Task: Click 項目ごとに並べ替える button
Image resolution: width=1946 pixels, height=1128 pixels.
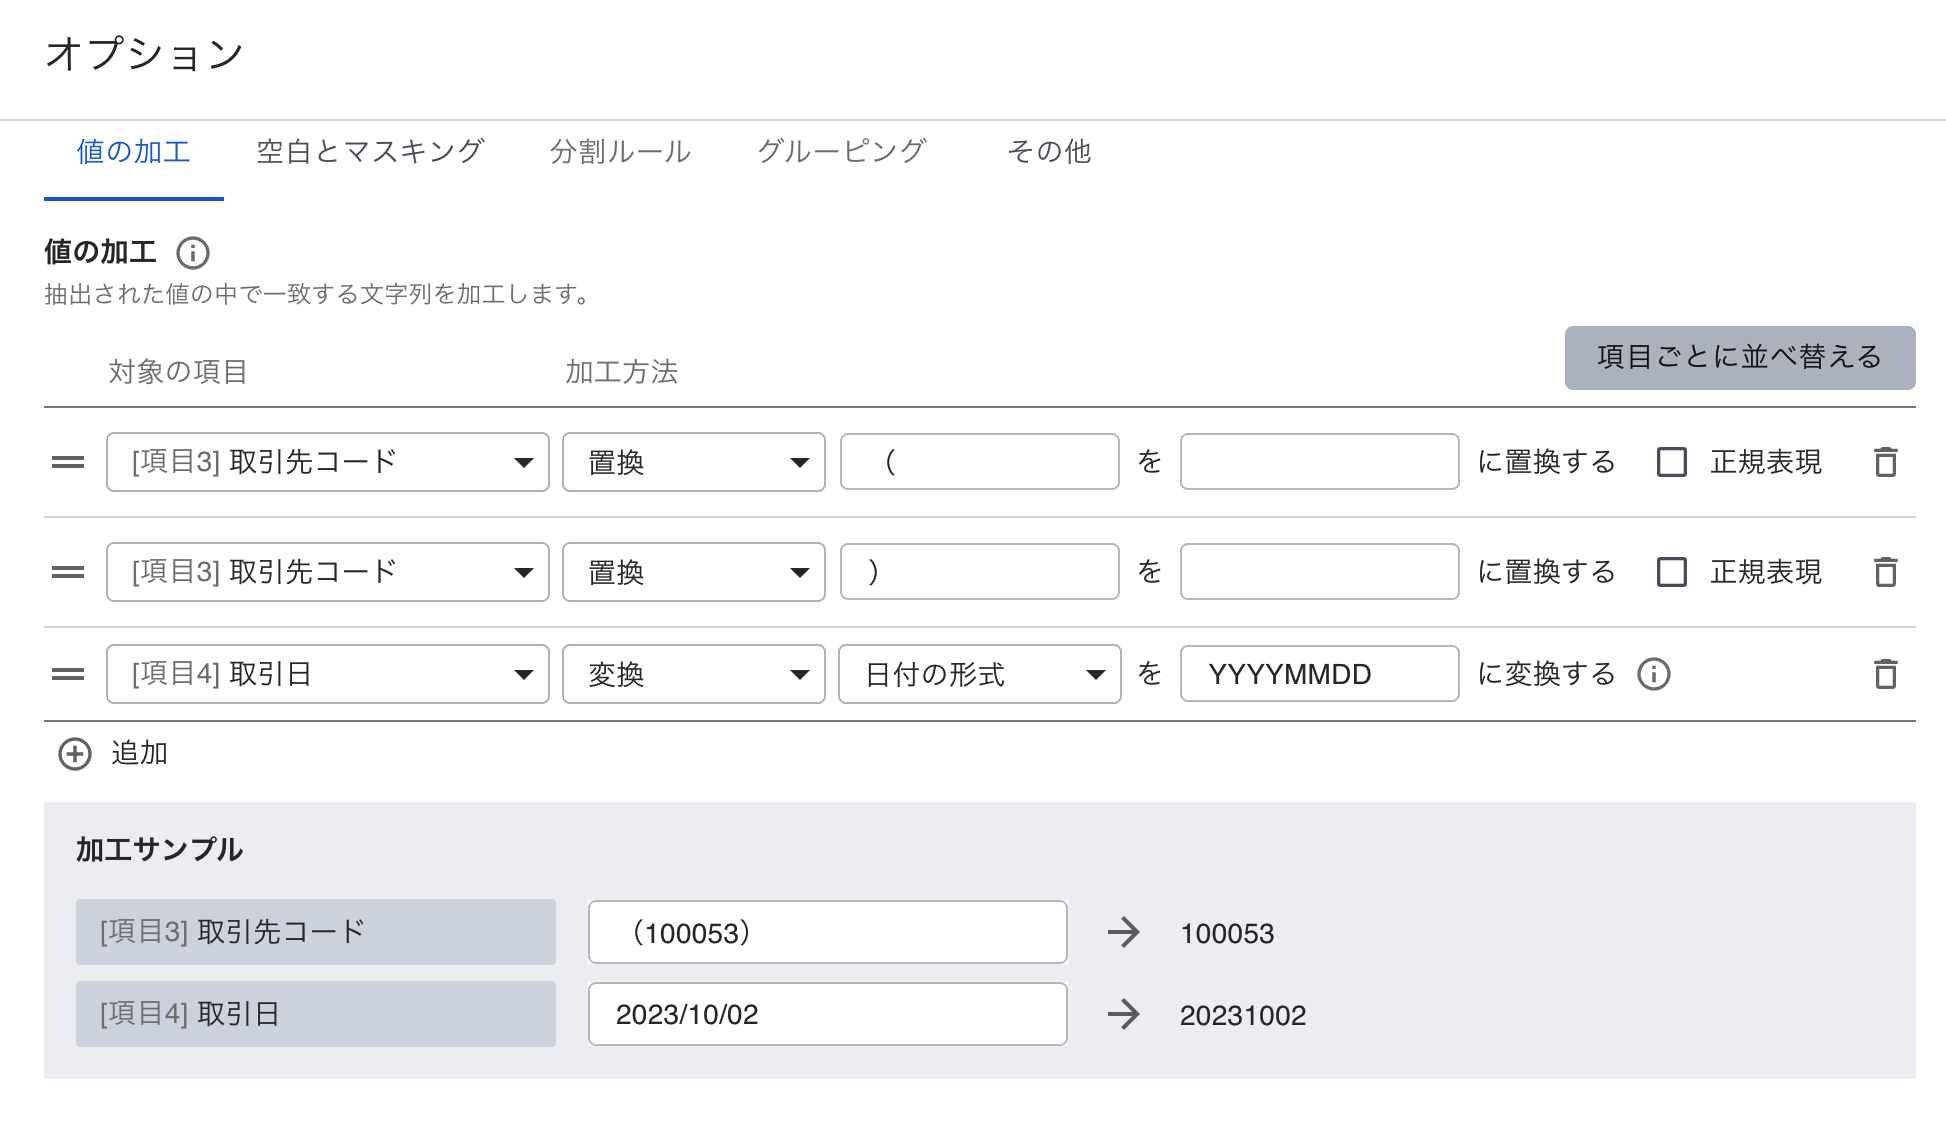Action: [x=1739, y=357]
